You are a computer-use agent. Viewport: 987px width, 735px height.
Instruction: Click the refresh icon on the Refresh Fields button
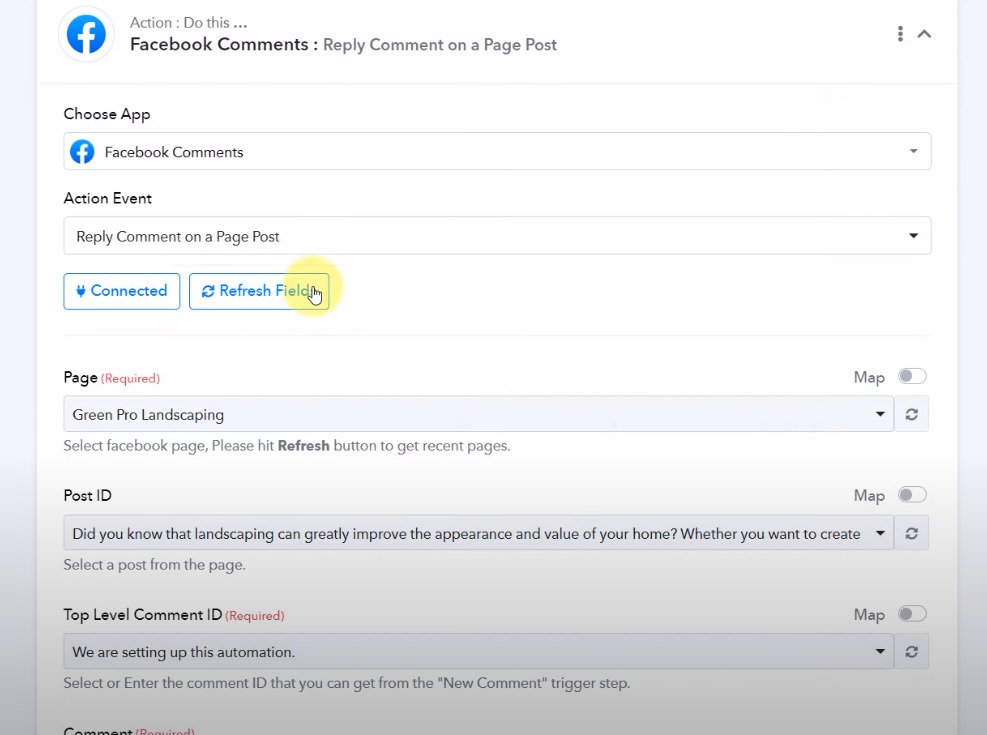point(208,291)
